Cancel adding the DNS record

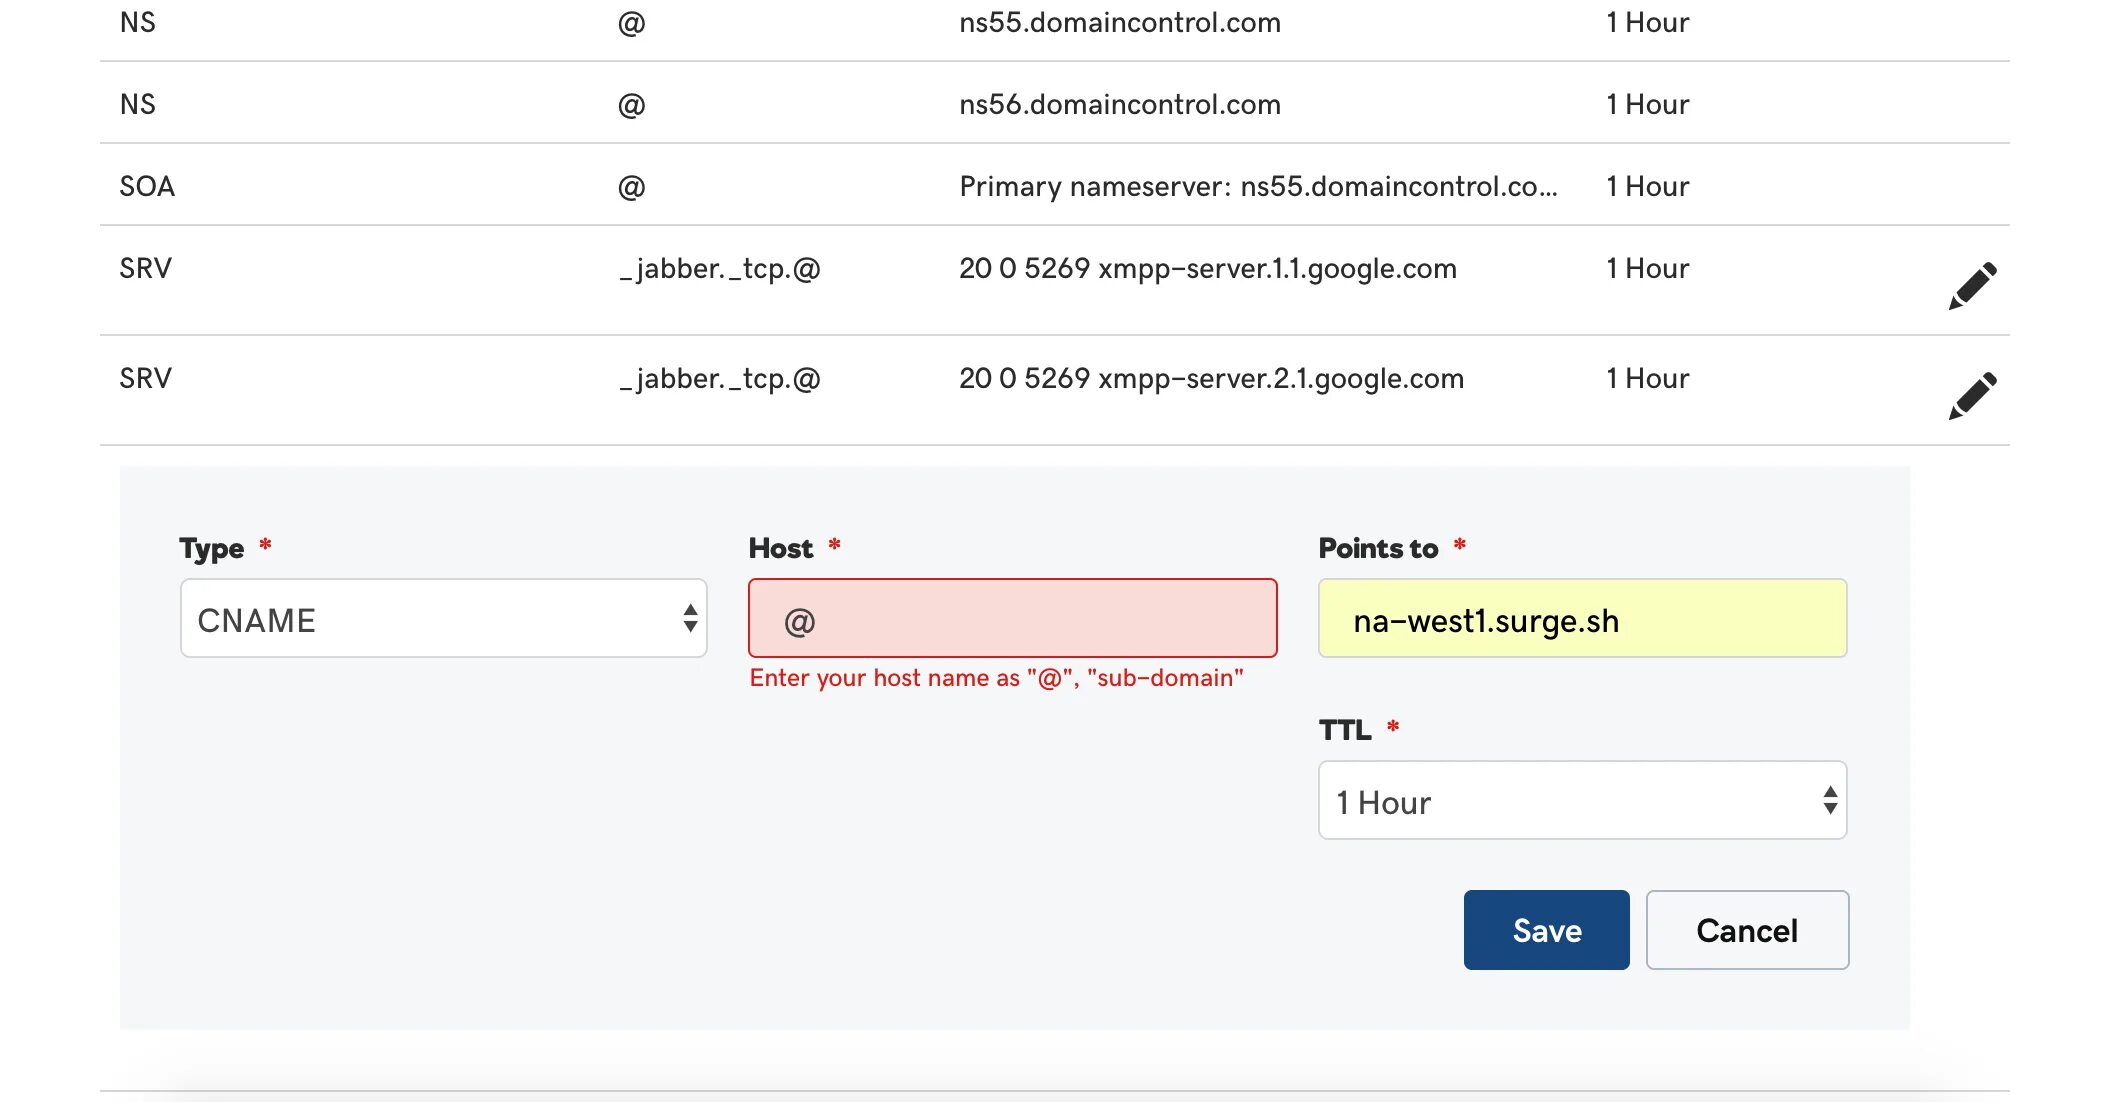(x=1746, y=930)
